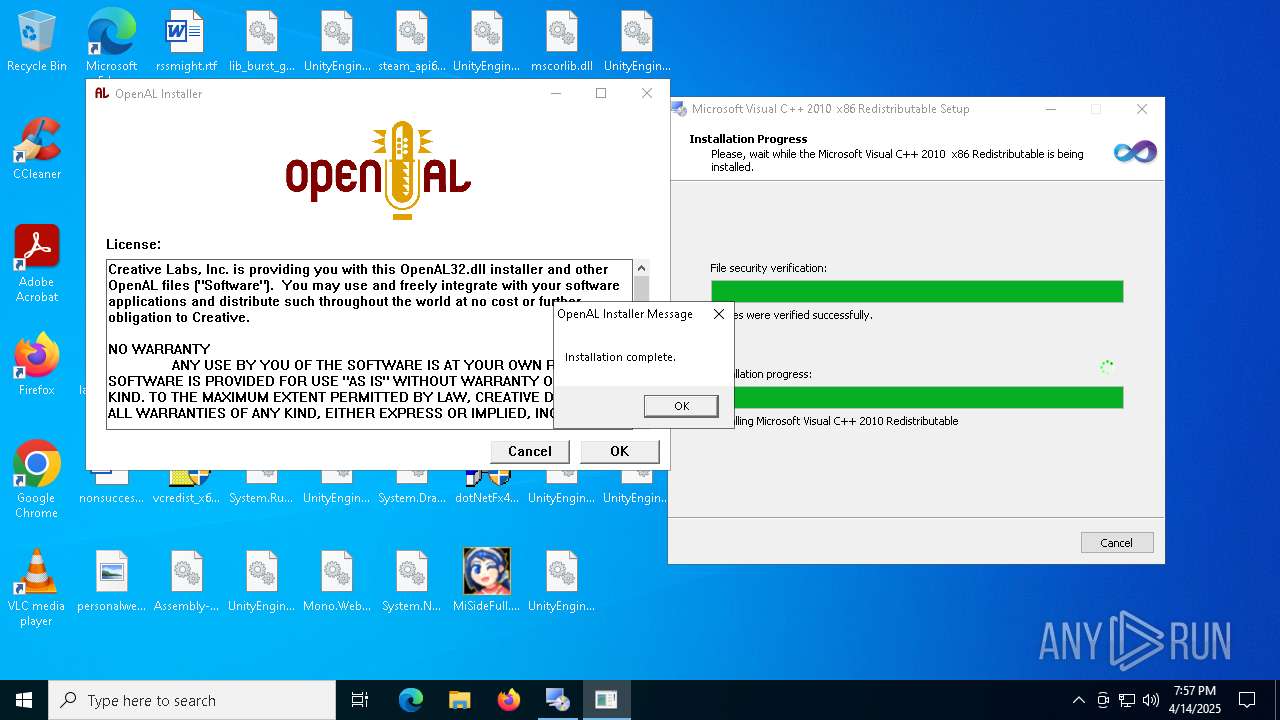Select the System.Ru... file label
Viewport: 1280px width, 720px height.
(x=261, y=498)
